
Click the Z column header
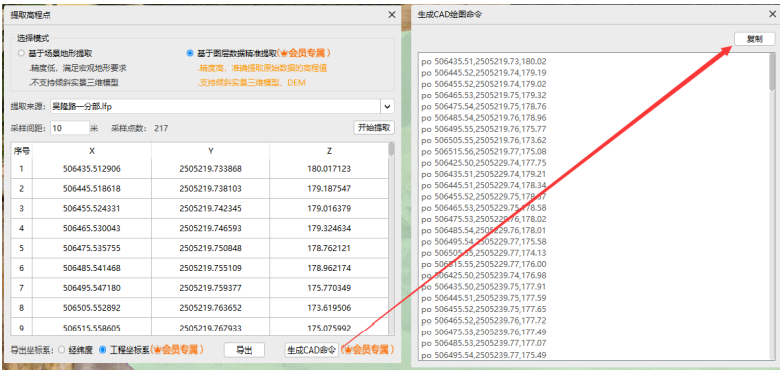coord(329,151)
